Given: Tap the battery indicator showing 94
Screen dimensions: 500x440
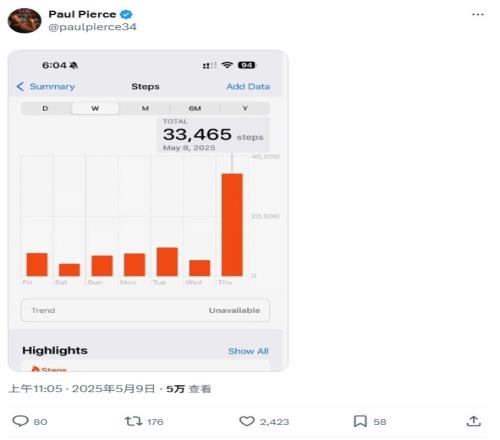Looking at the screenshot, I should 246,65.
